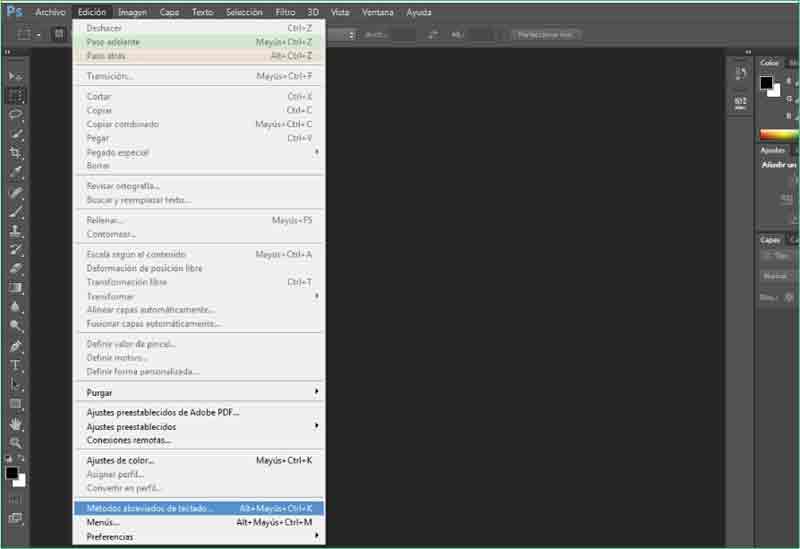The height and width of the screenshot is (549, 800).
Task: Click the color spectrum ramp in Color panel
Action: [778, 134]
